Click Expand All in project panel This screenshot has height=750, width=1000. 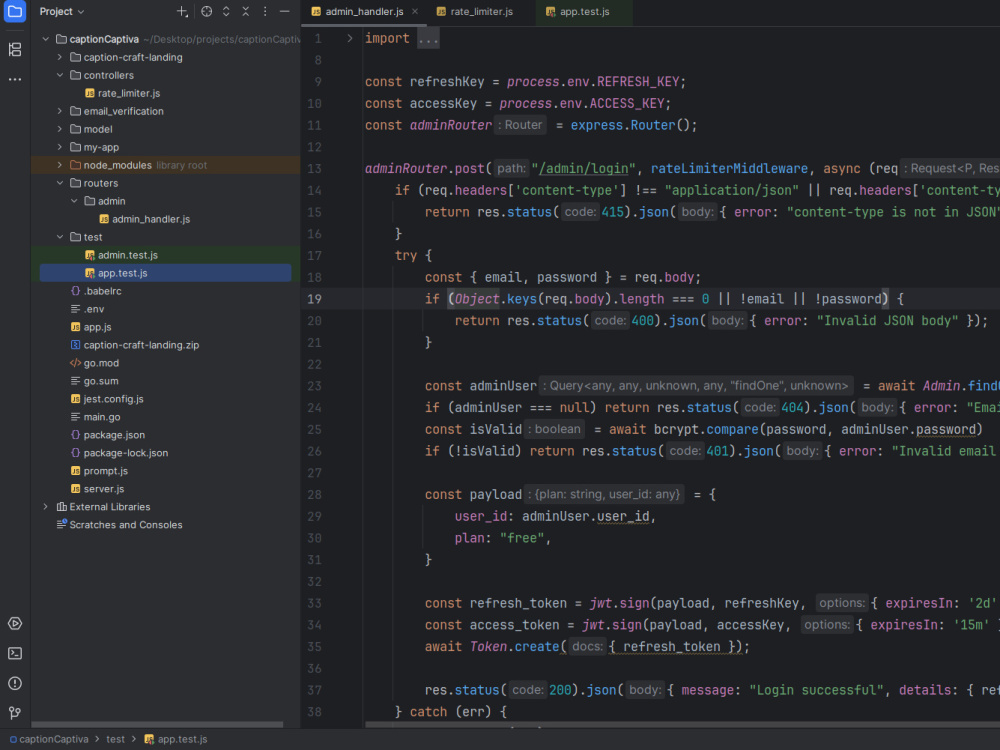tap(226, 11)
